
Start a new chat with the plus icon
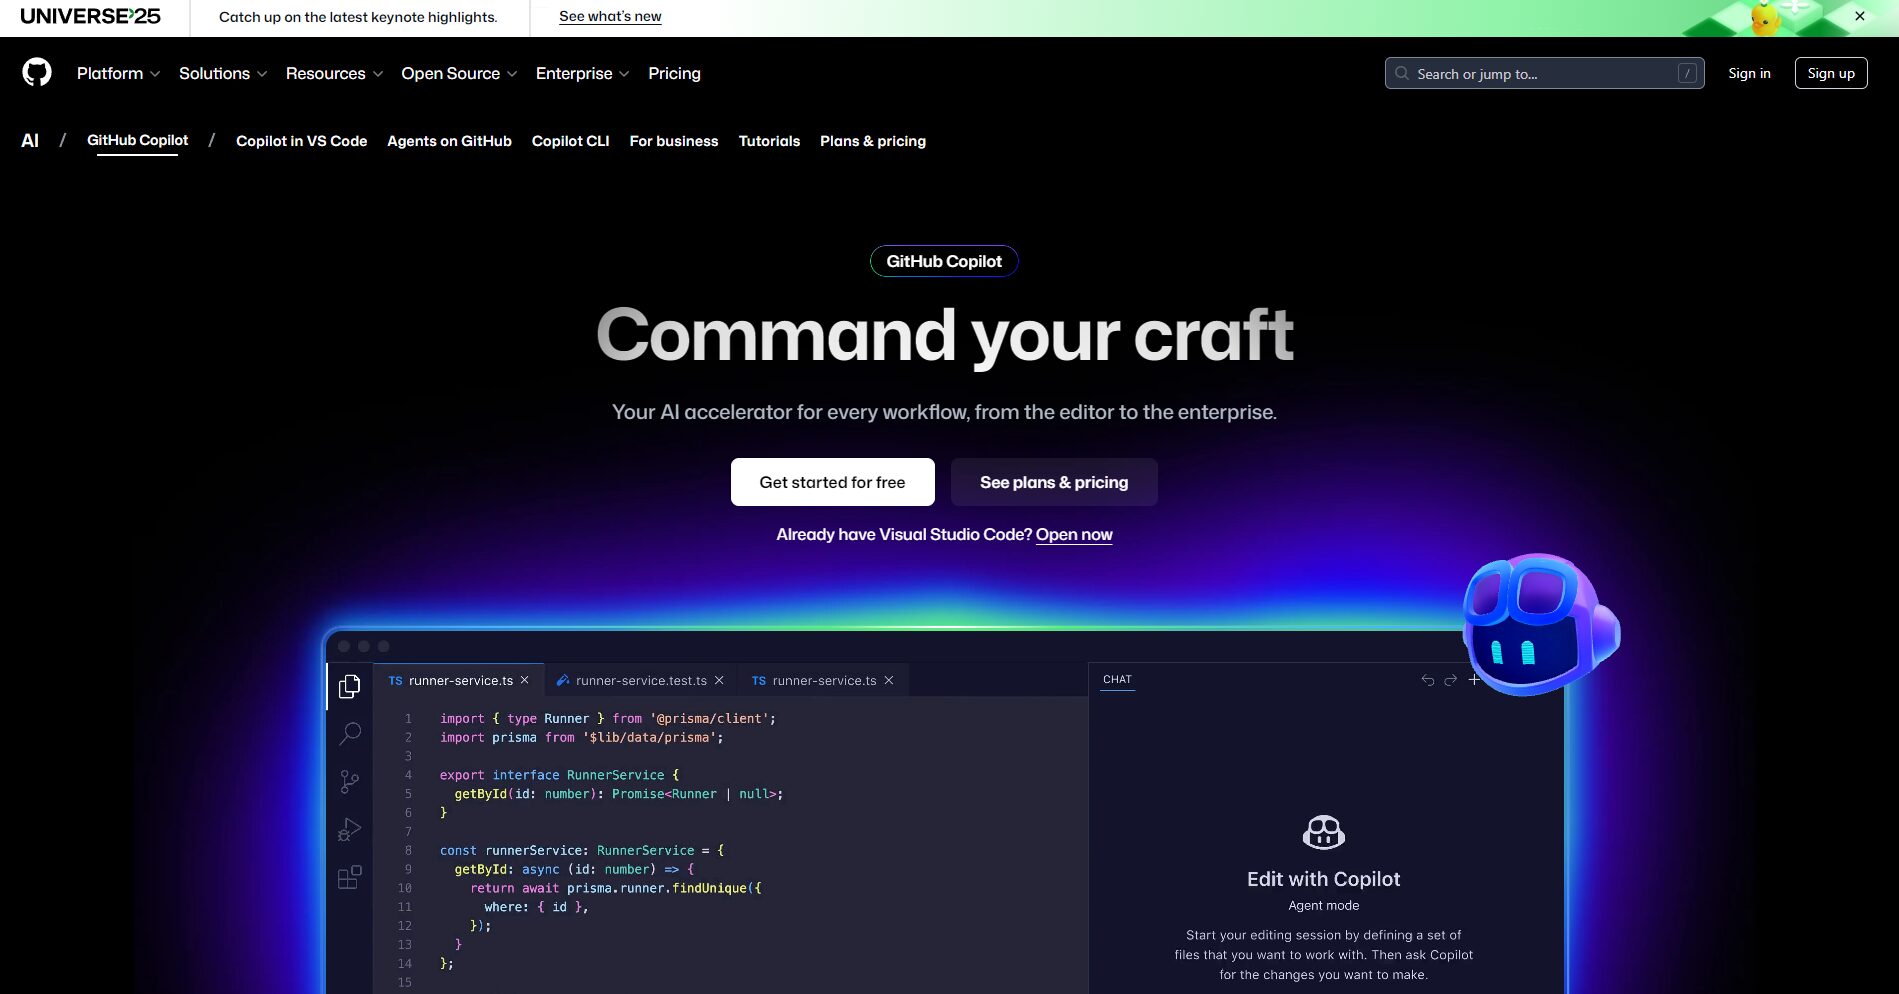pos(1473,679)
